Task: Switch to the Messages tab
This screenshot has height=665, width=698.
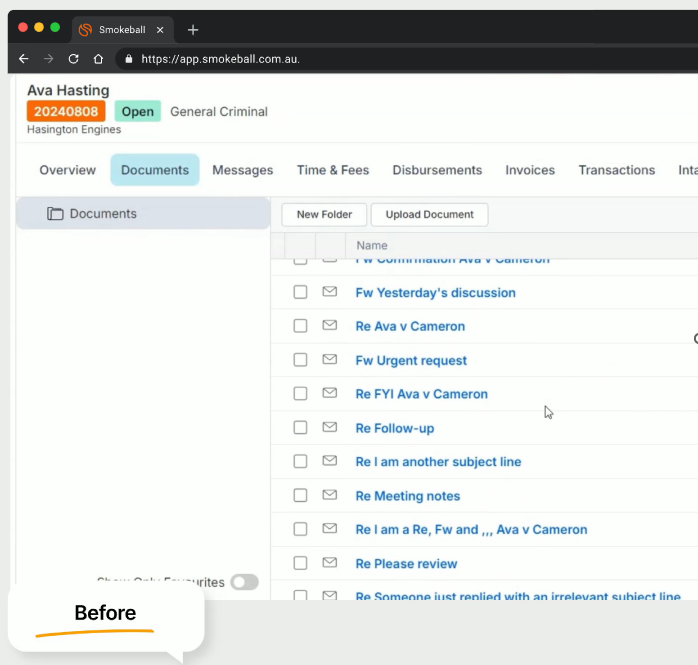Action: (x=242, y=170)
